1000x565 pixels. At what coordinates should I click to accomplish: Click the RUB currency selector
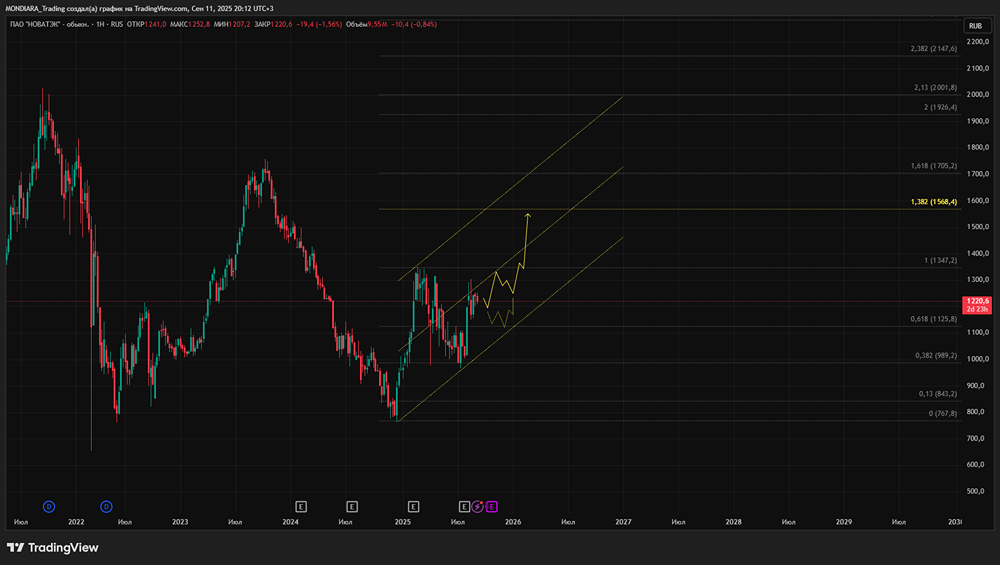[x=976, y=26]
